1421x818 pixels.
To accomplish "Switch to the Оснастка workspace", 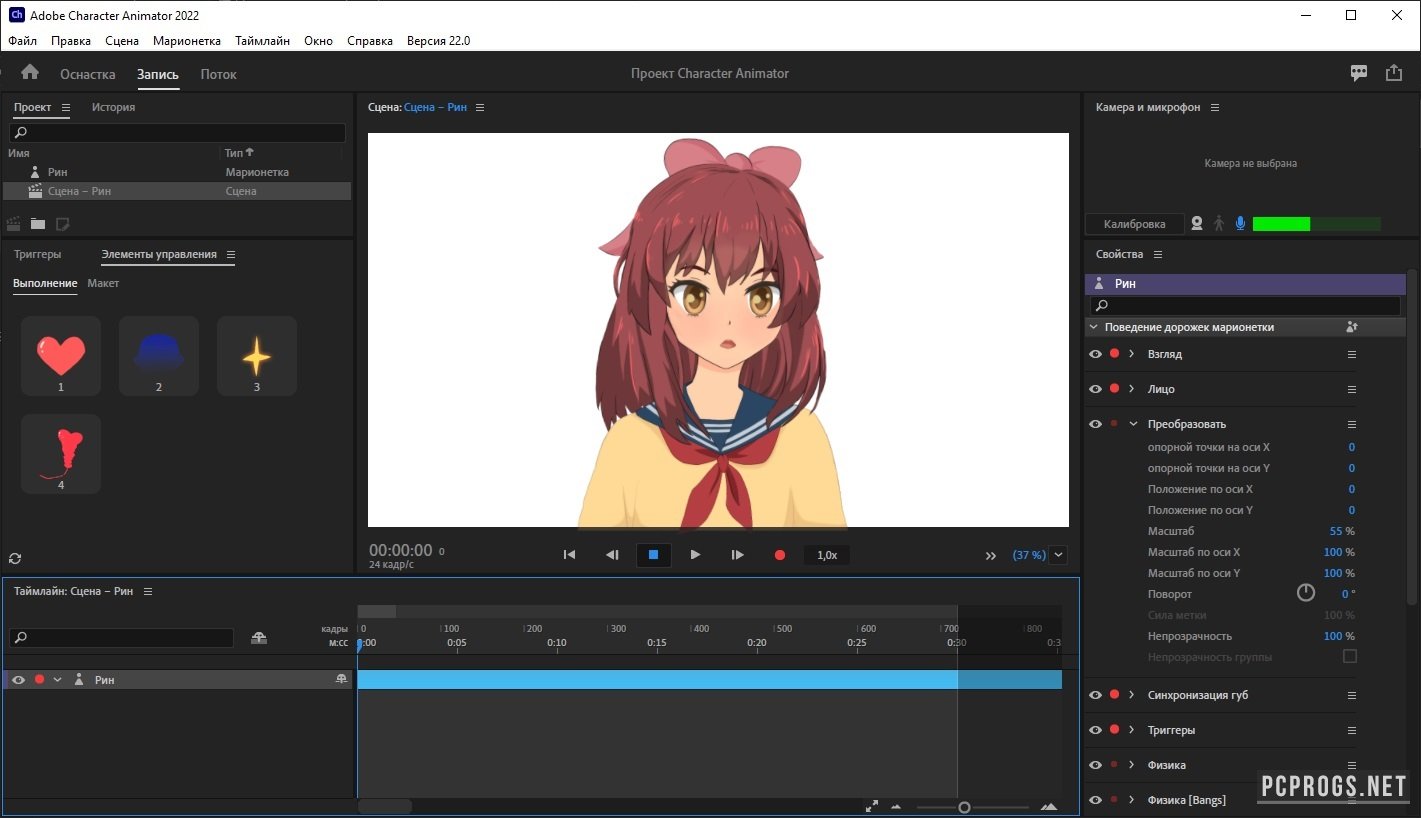I will point(88,74).
